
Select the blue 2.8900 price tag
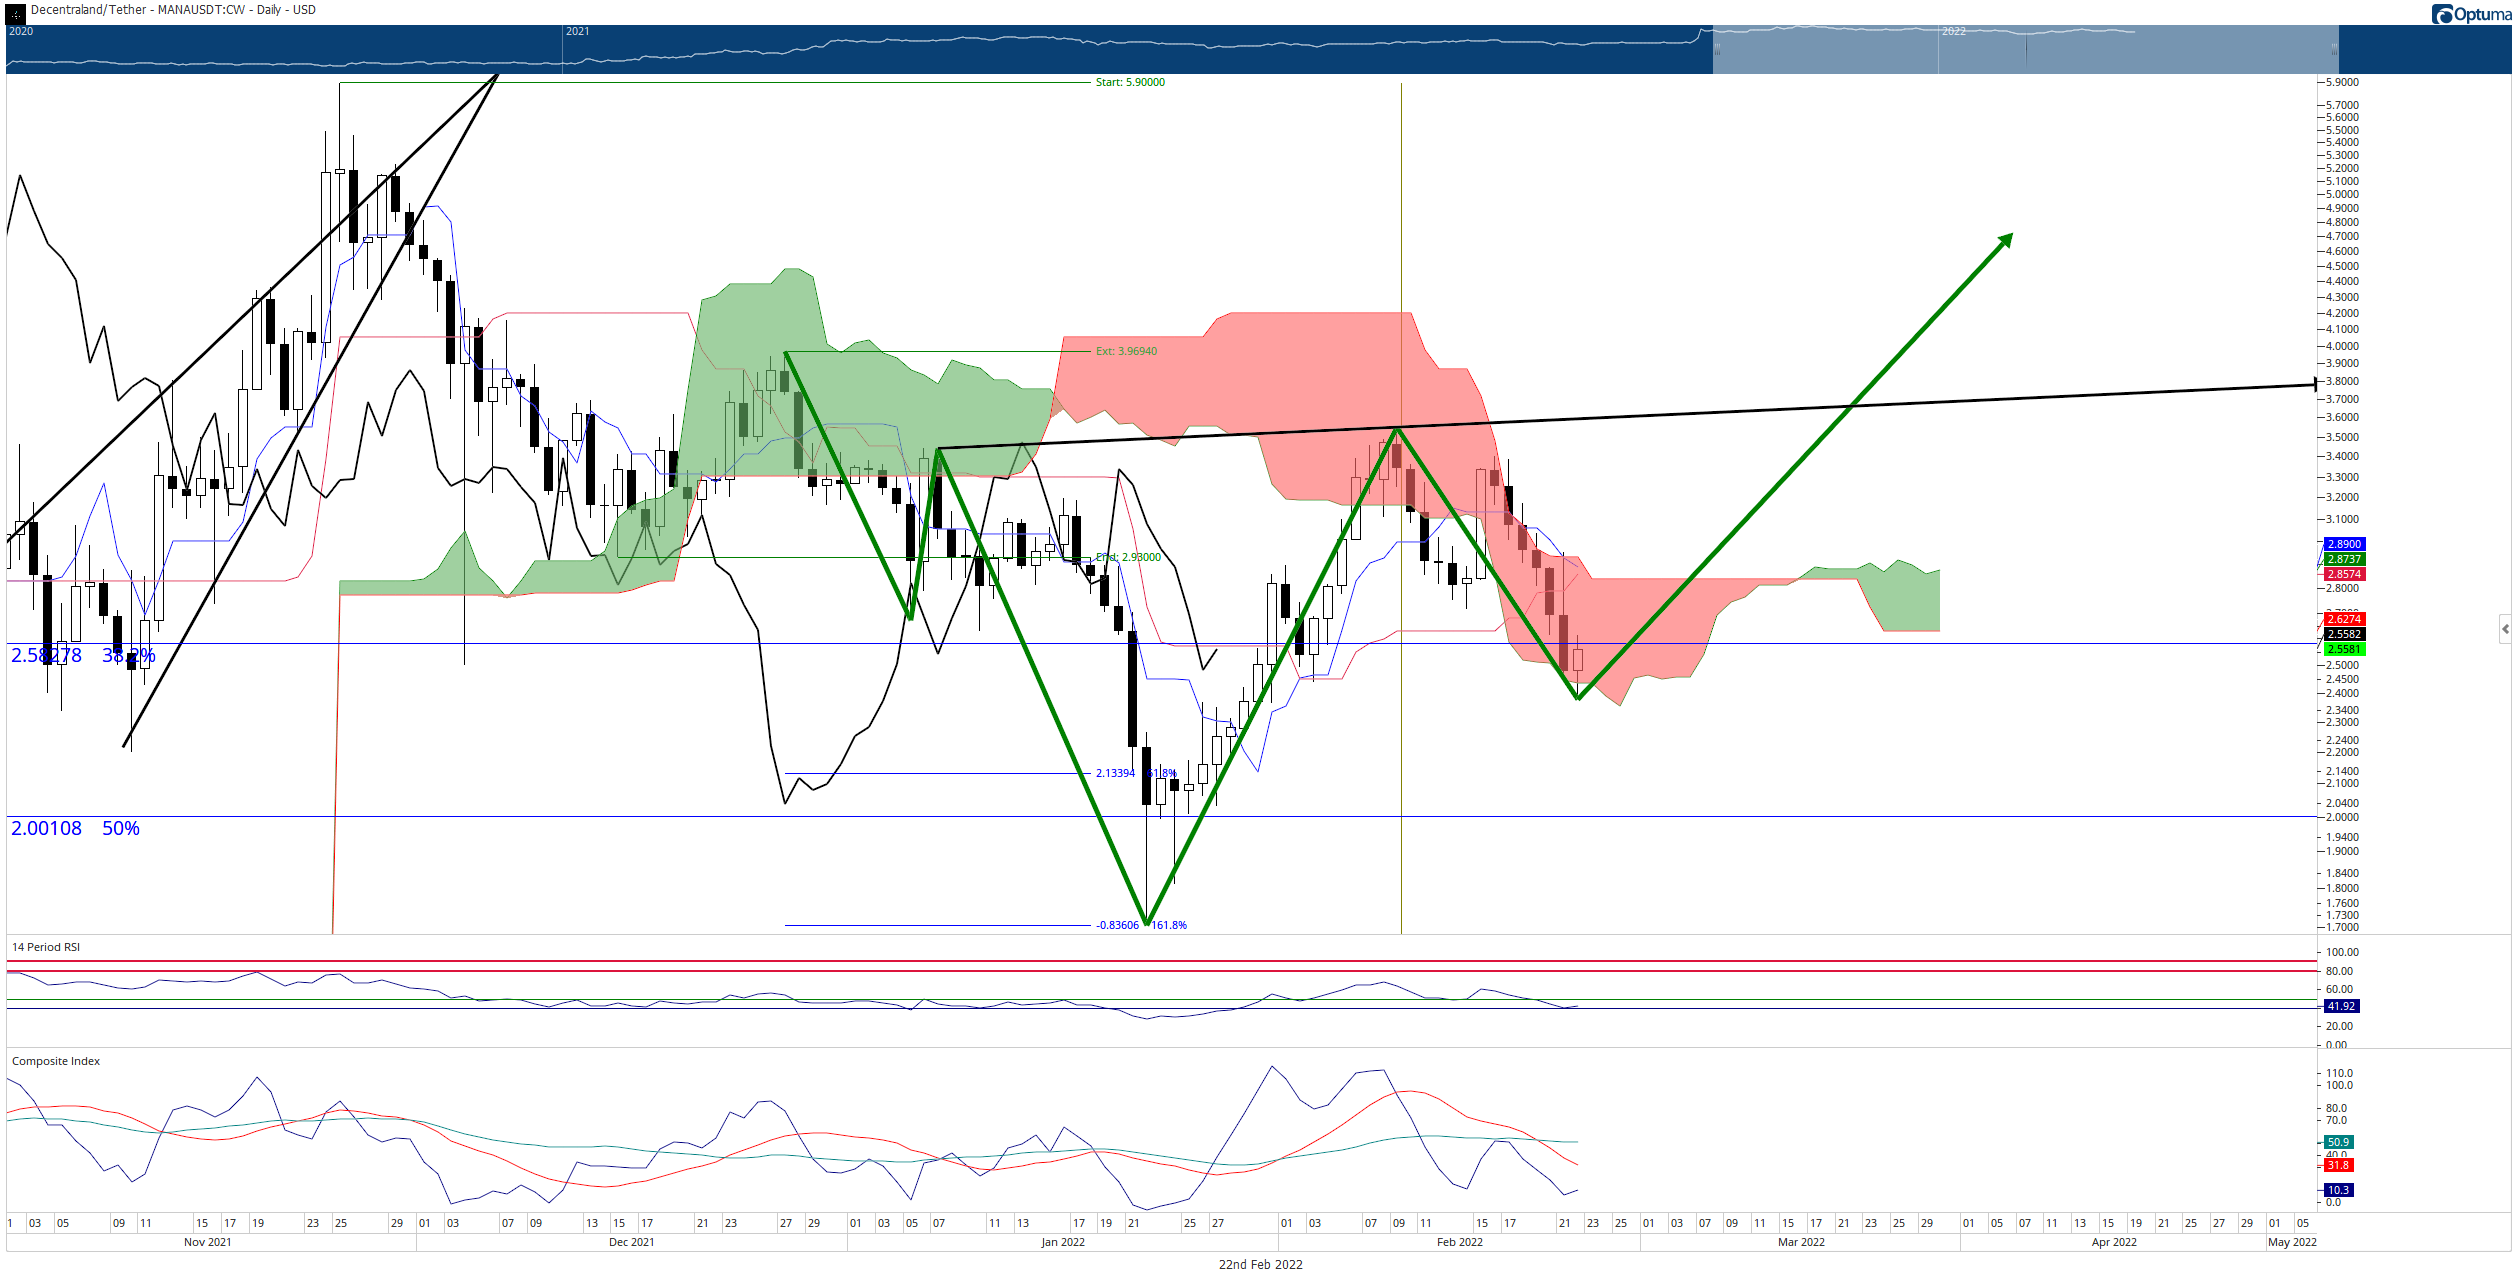point(2343,544)
